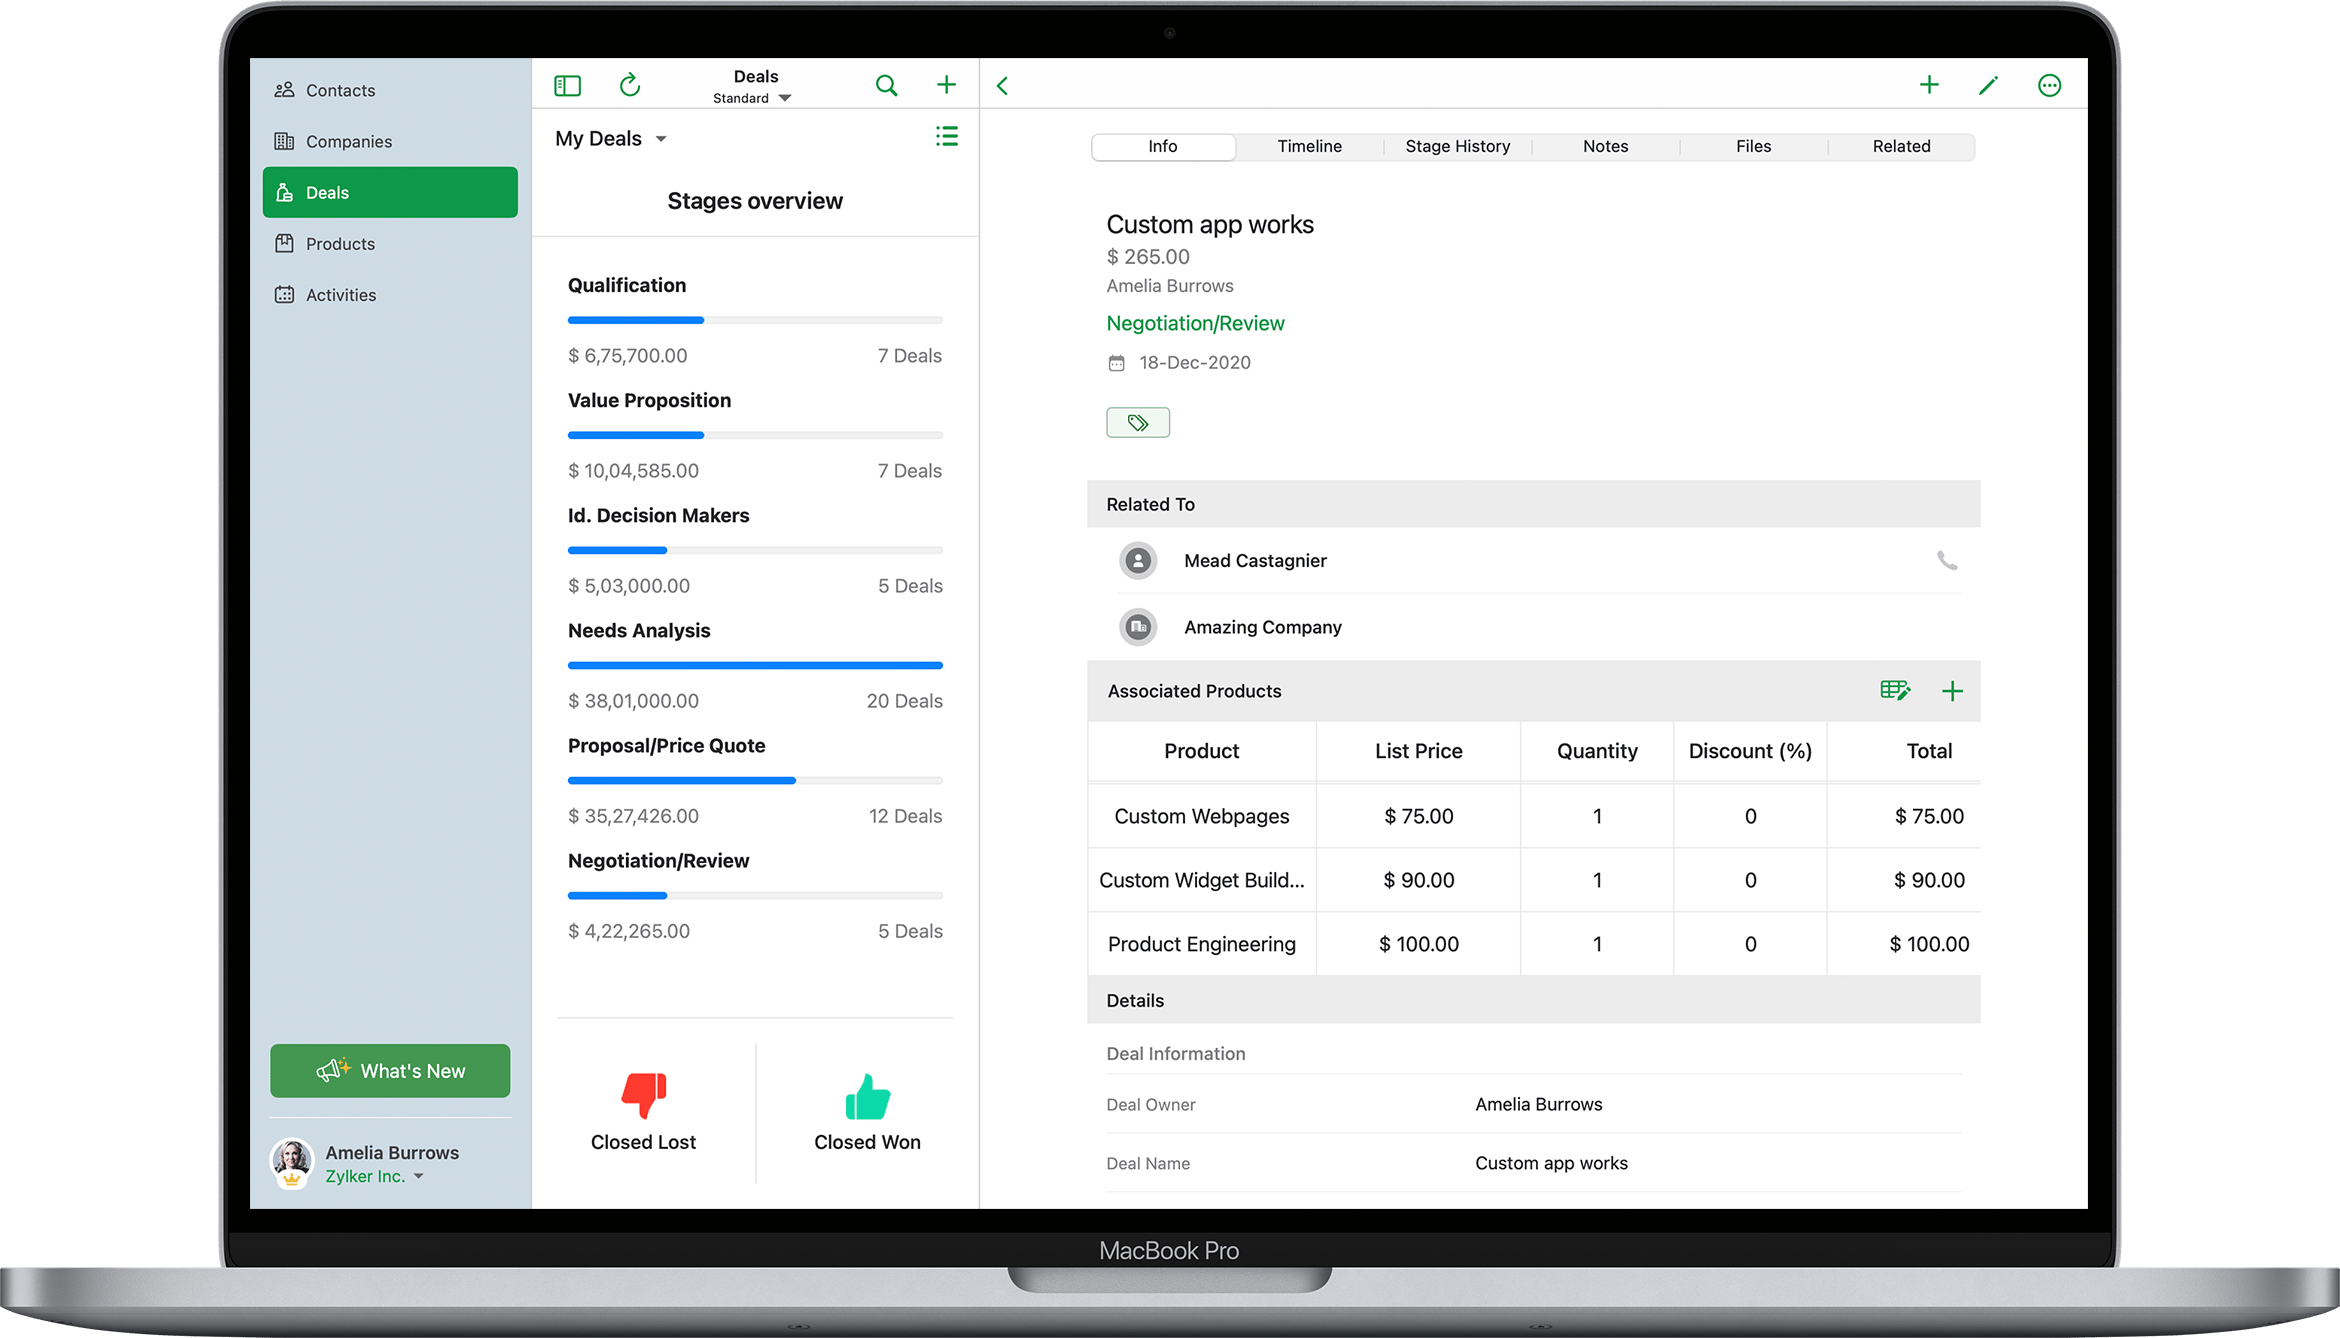Screen dimensions: 2340x1338
Task: Open Amazing Company record
Action: (x=1263, y=627)
